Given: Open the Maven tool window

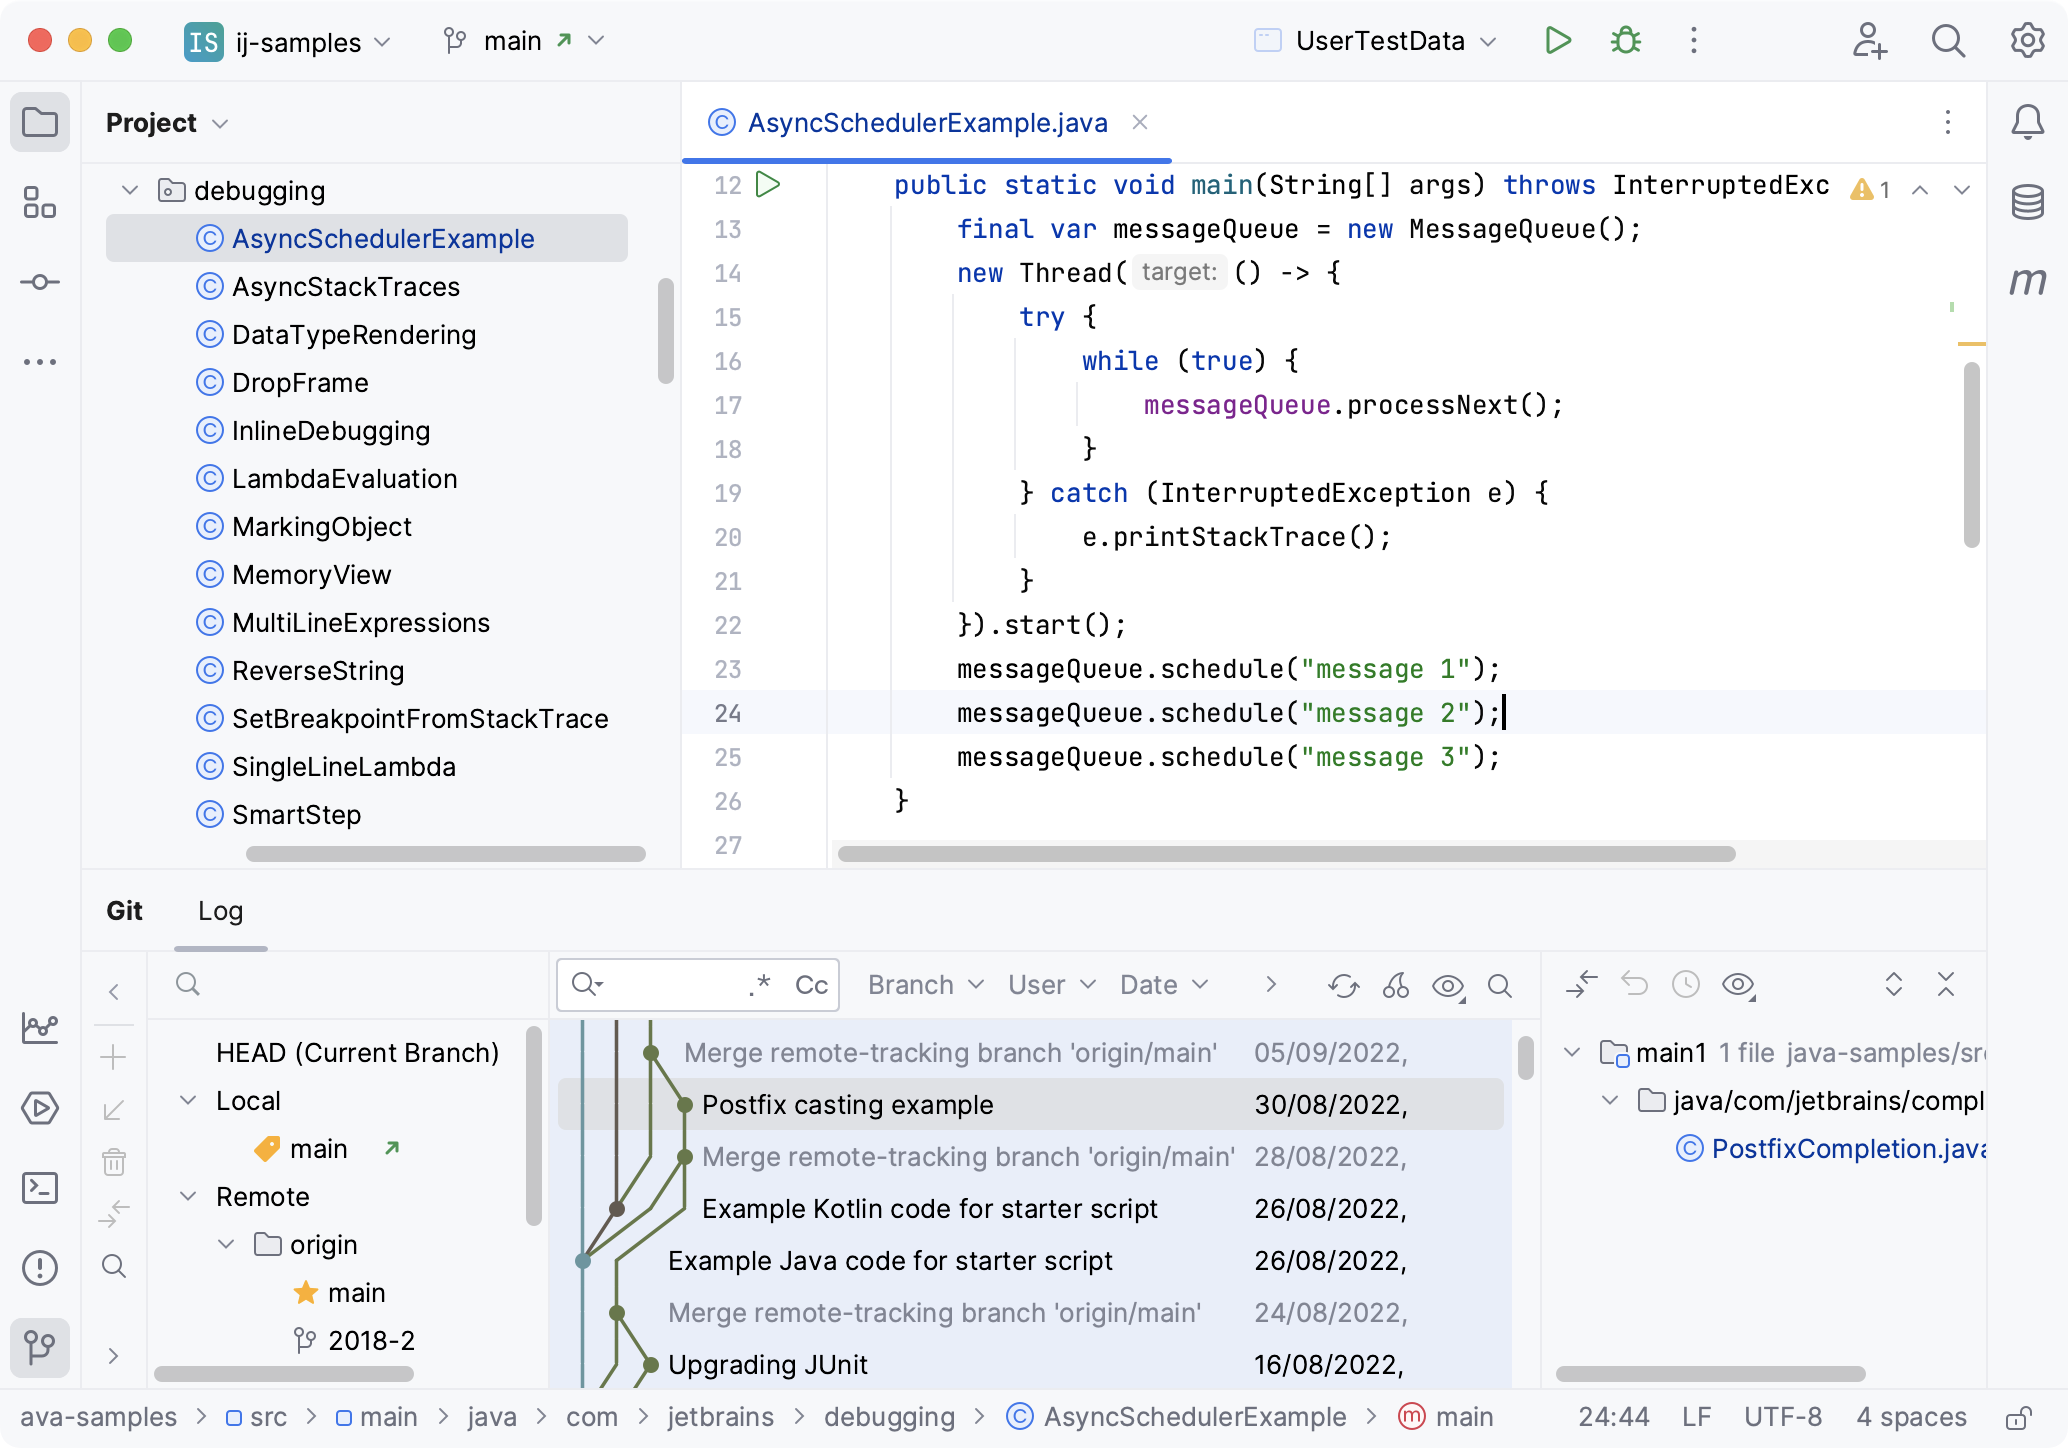Looking at the screenshot, I should click(2029, 283).
